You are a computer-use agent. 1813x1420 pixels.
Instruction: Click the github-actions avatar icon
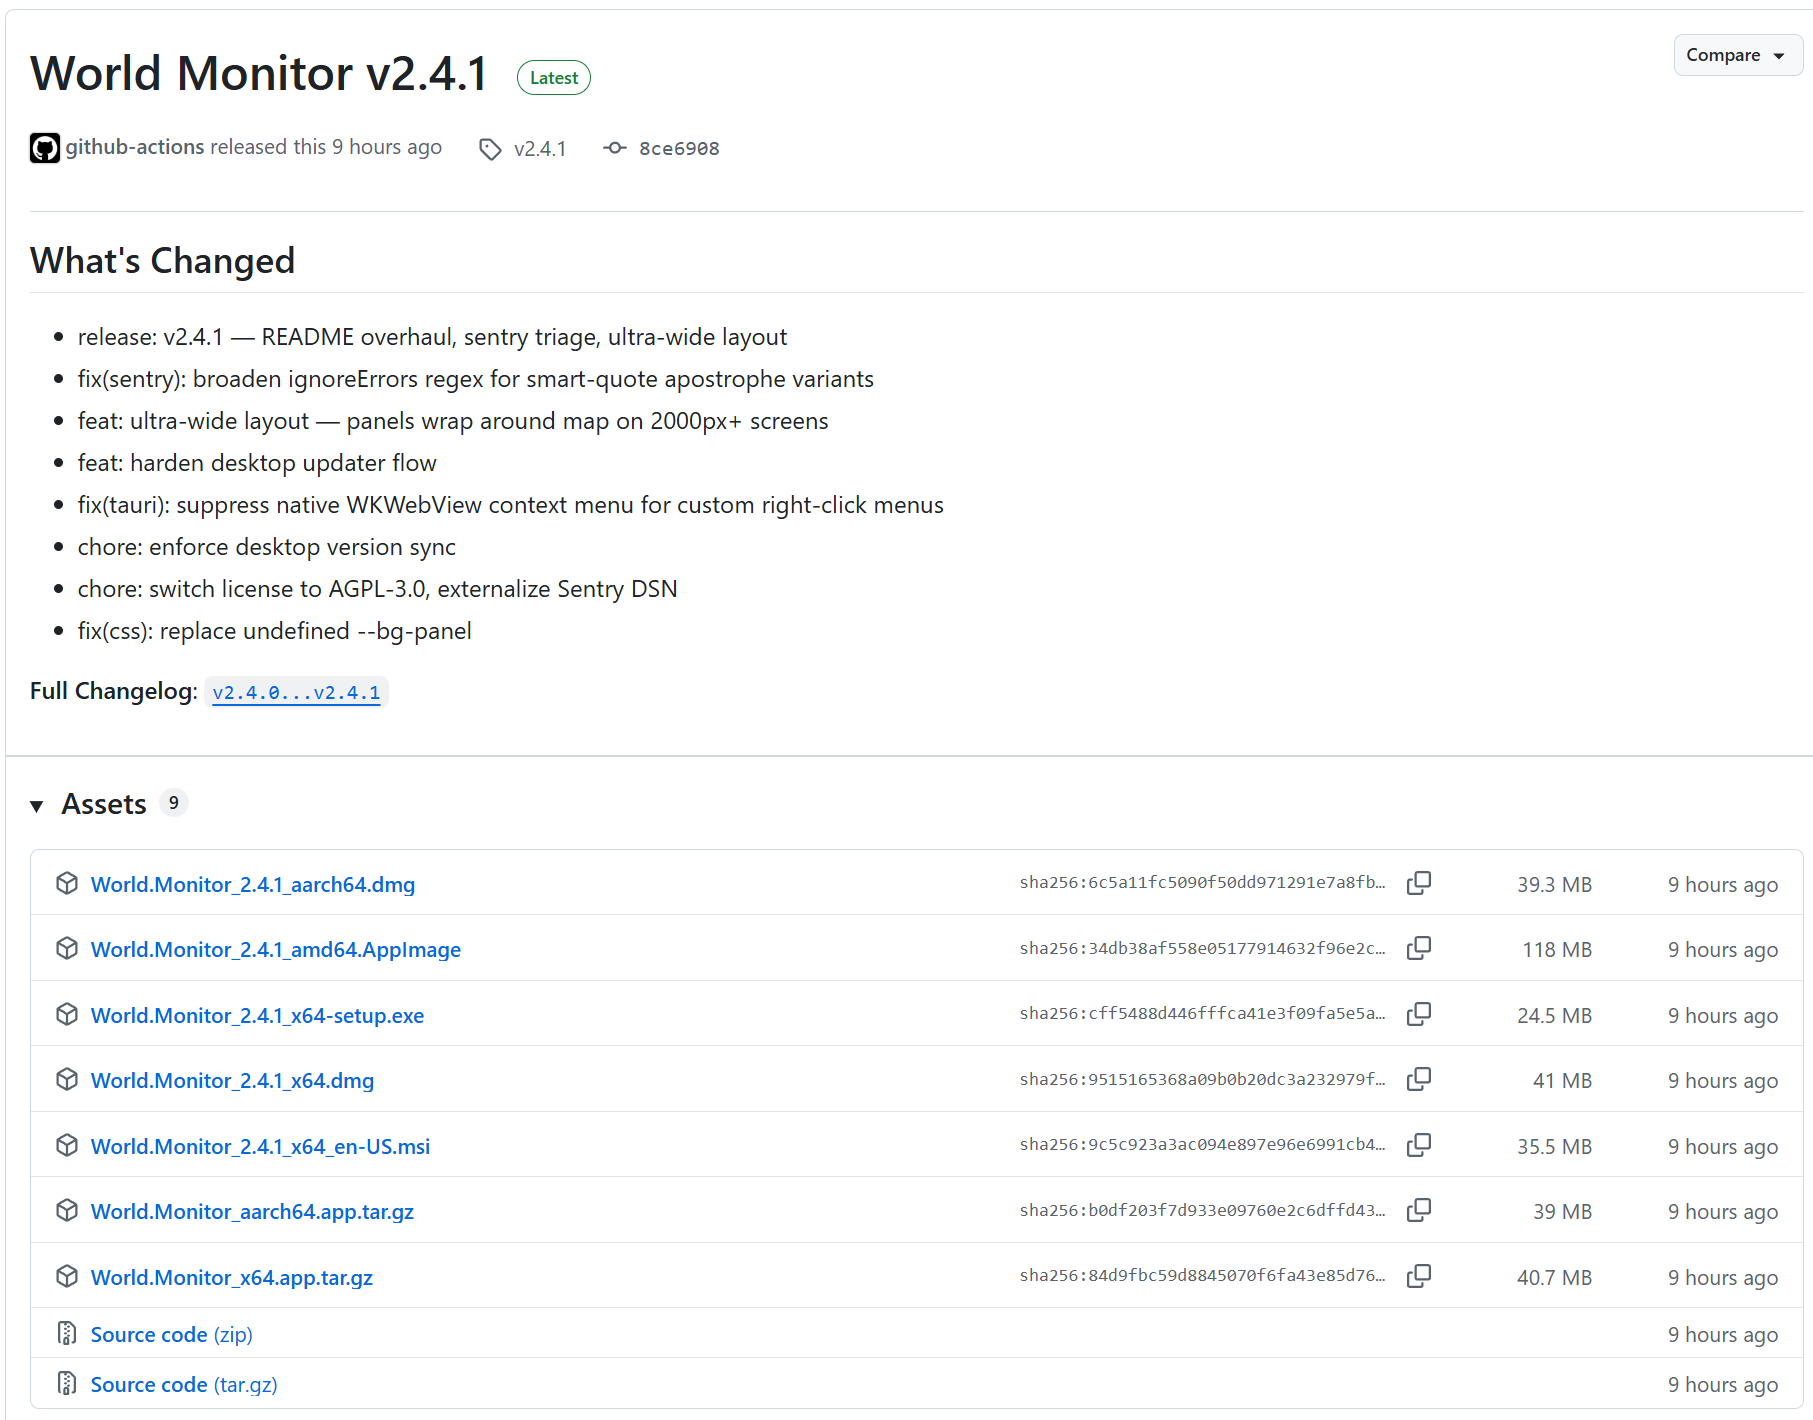tap(45, 148)
